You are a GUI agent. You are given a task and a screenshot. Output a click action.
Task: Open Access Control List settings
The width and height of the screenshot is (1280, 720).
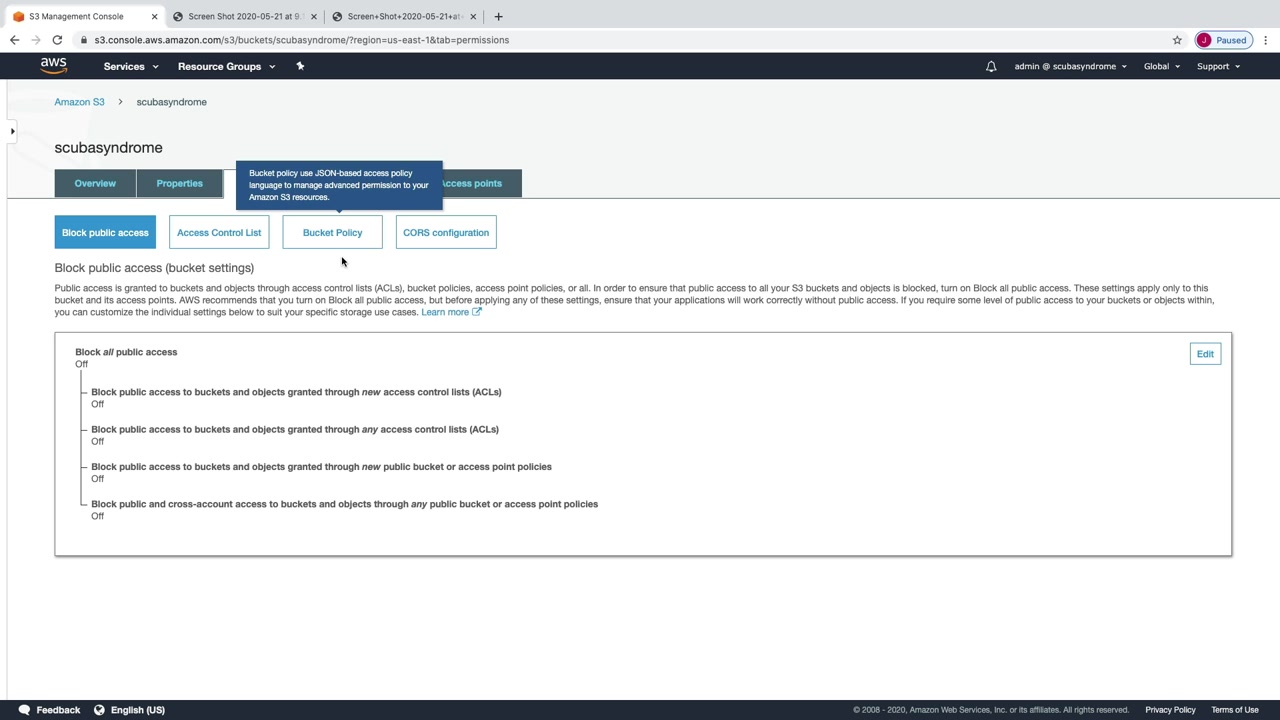[x=219, y=232]
